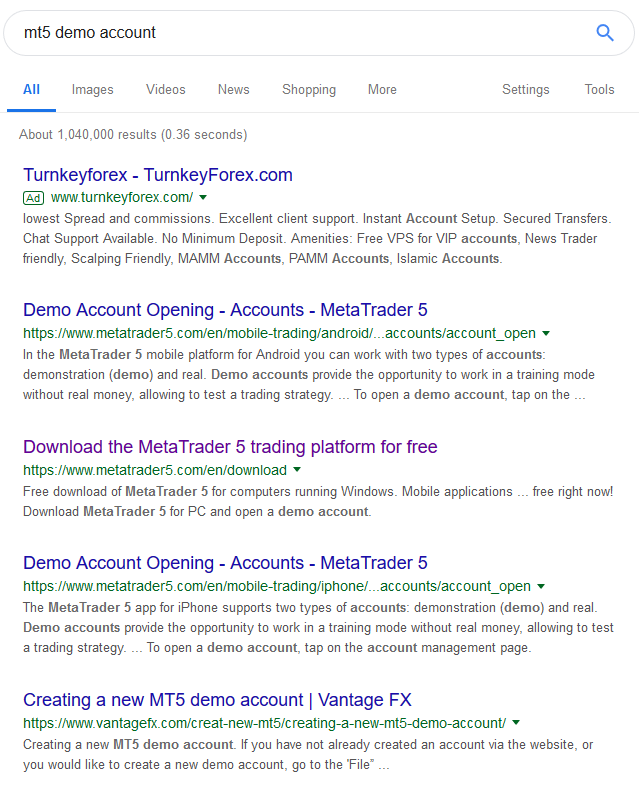Open the Turnkeyforex - TurnkeyForex.com ad link
Image resolution: width=639 pixels, height=792 pixels.
point(158,175)
